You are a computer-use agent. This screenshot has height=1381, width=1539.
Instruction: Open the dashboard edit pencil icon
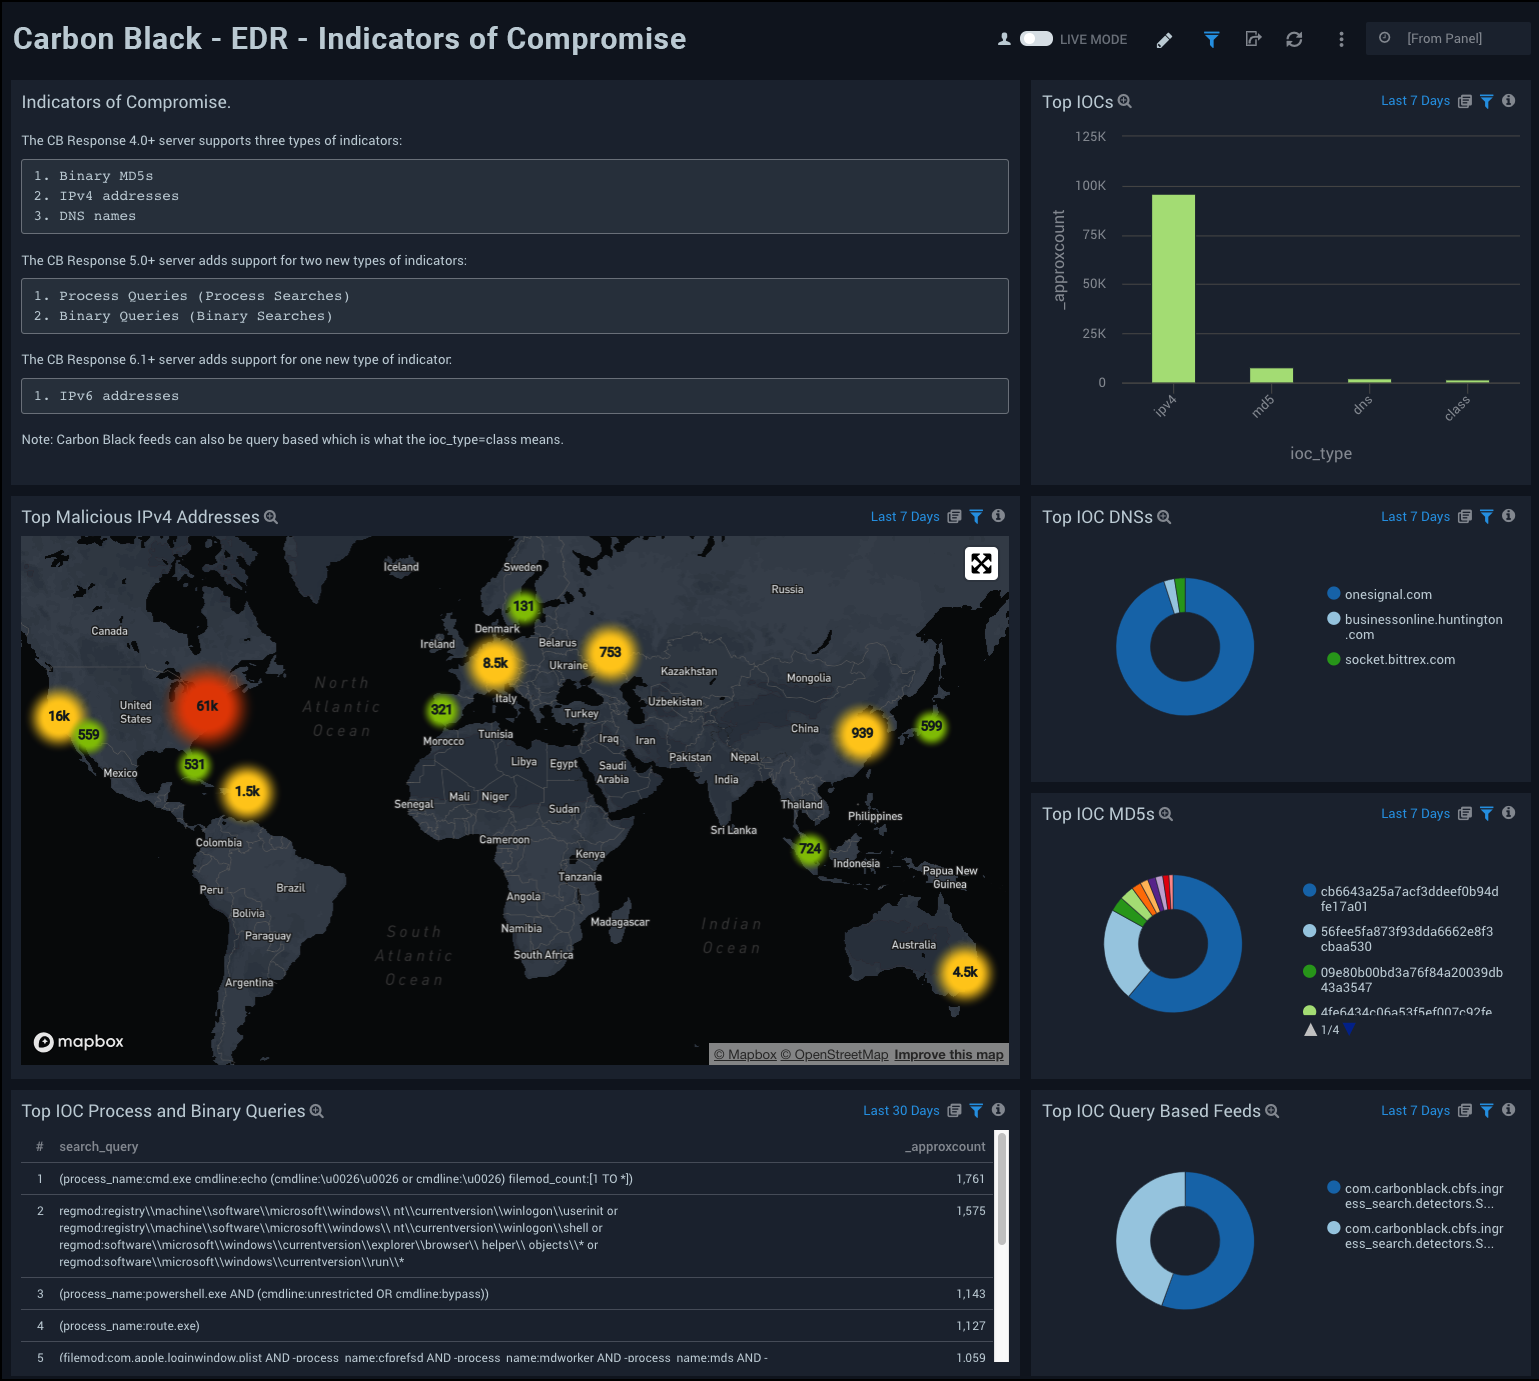pos(1163,39)
